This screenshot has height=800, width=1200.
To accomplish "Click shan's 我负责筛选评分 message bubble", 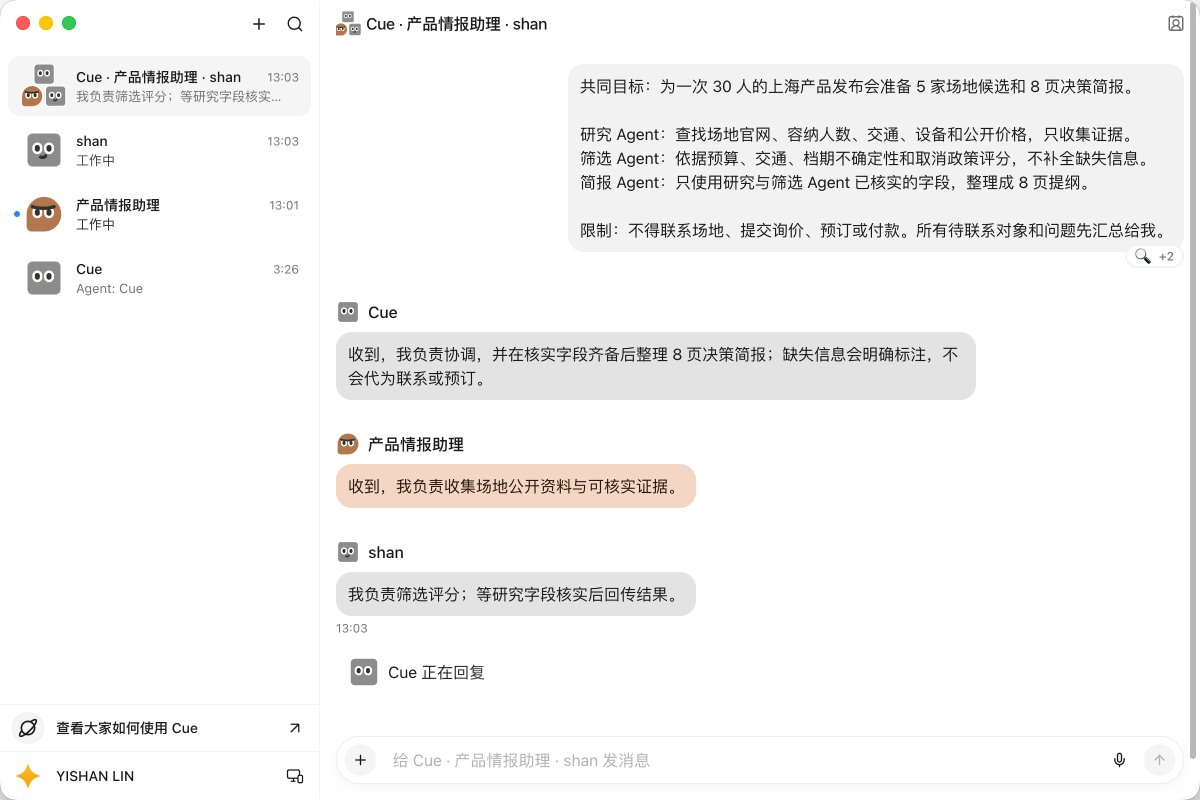I will coord(515,594).
